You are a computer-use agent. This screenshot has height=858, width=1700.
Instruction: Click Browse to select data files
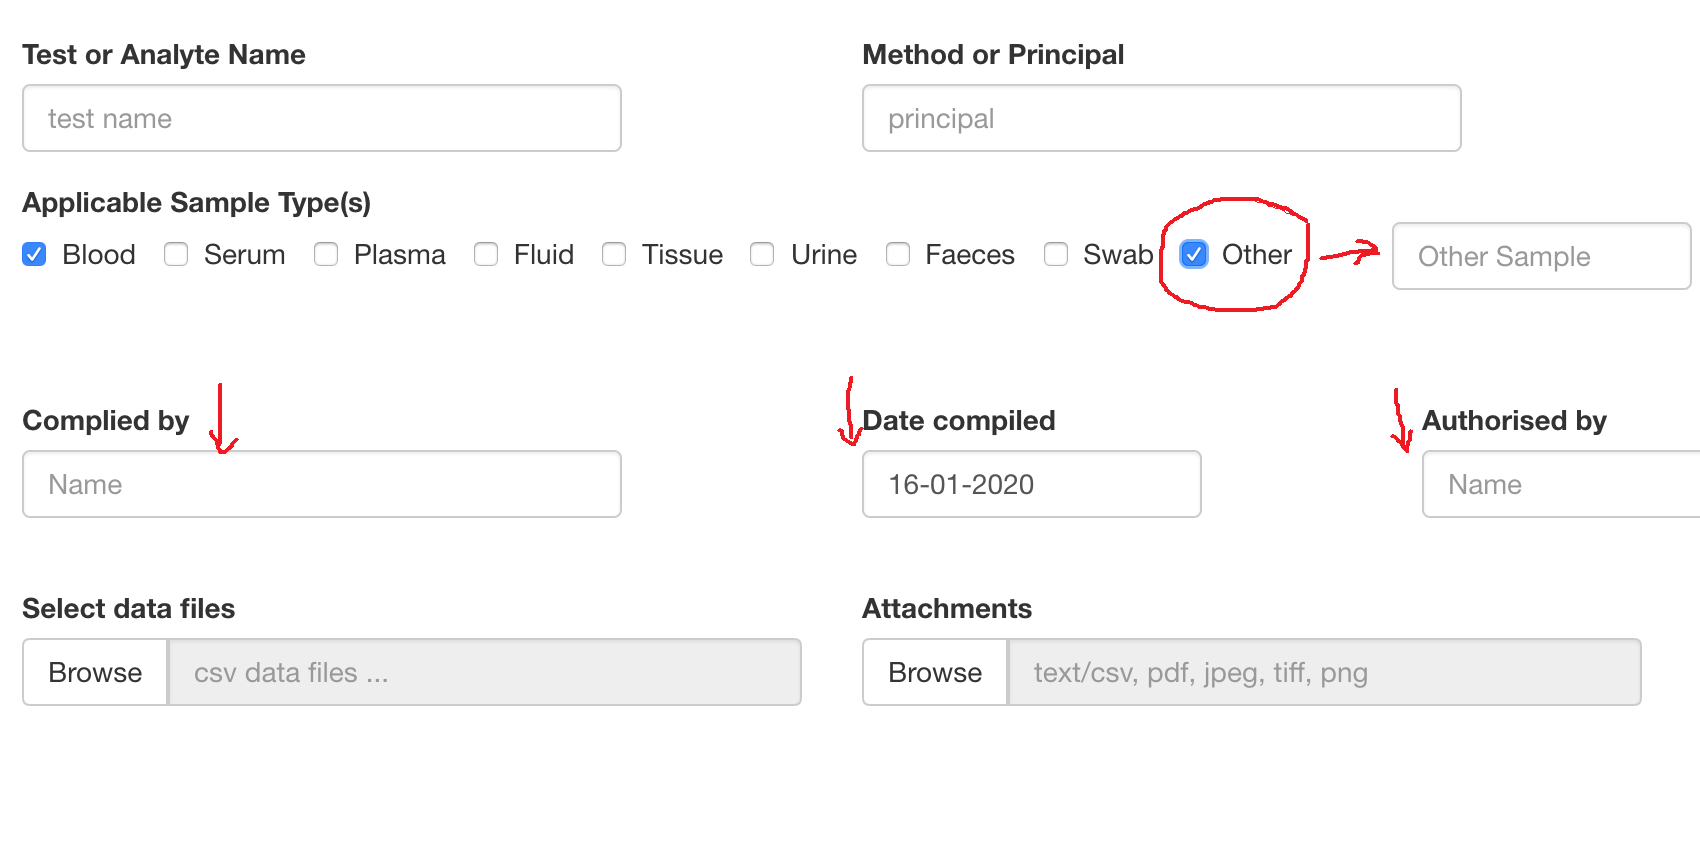(x=94, y=672)
